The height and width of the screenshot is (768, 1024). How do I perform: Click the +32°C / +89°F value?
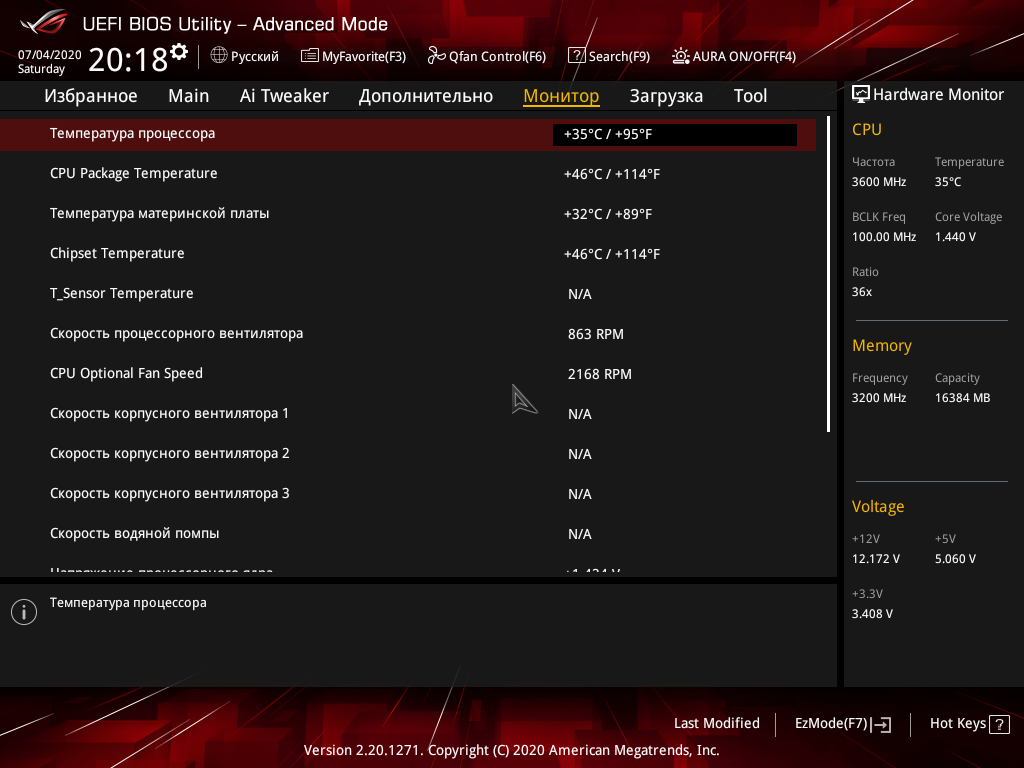[608, 214]
